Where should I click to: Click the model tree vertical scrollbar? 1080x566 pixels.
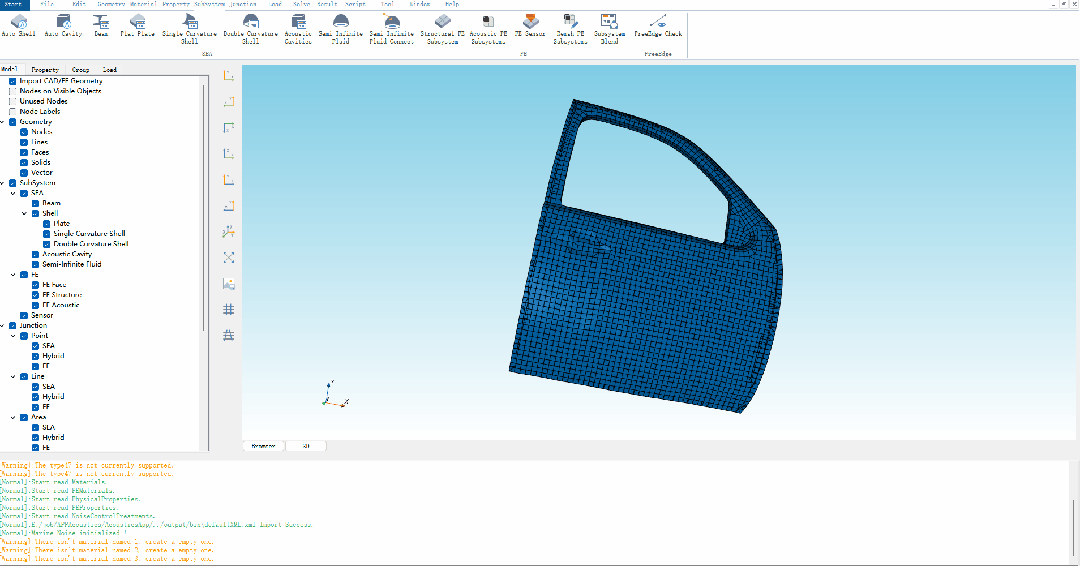point(204,207)
